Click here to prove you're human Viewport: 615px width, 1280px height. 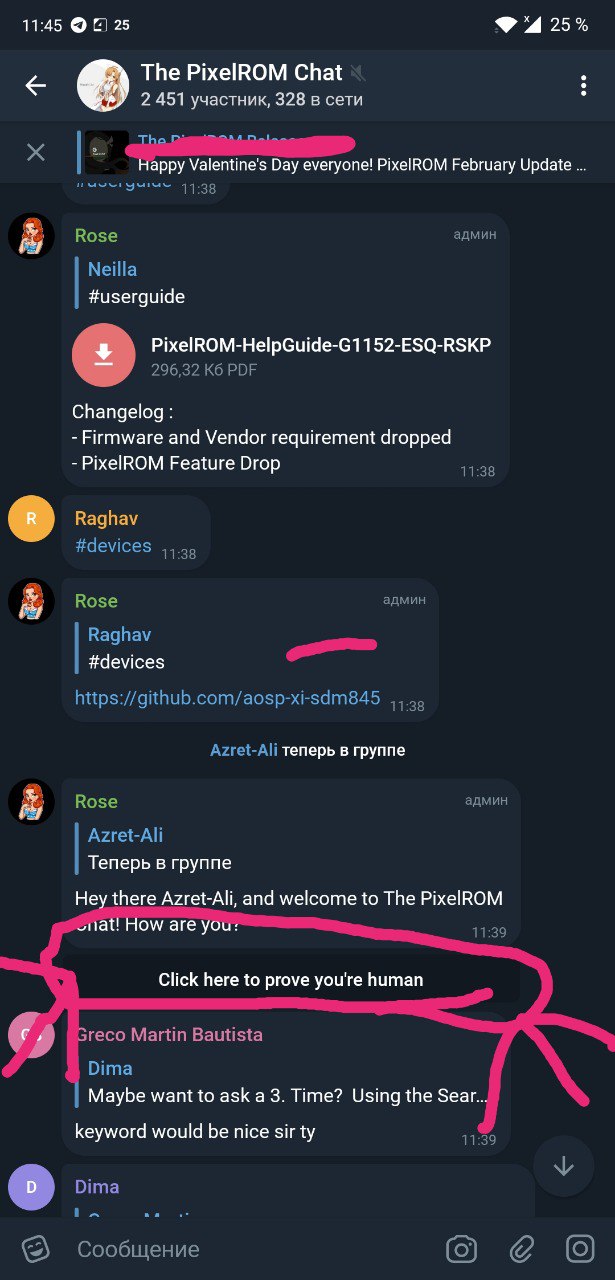[290, 980]
